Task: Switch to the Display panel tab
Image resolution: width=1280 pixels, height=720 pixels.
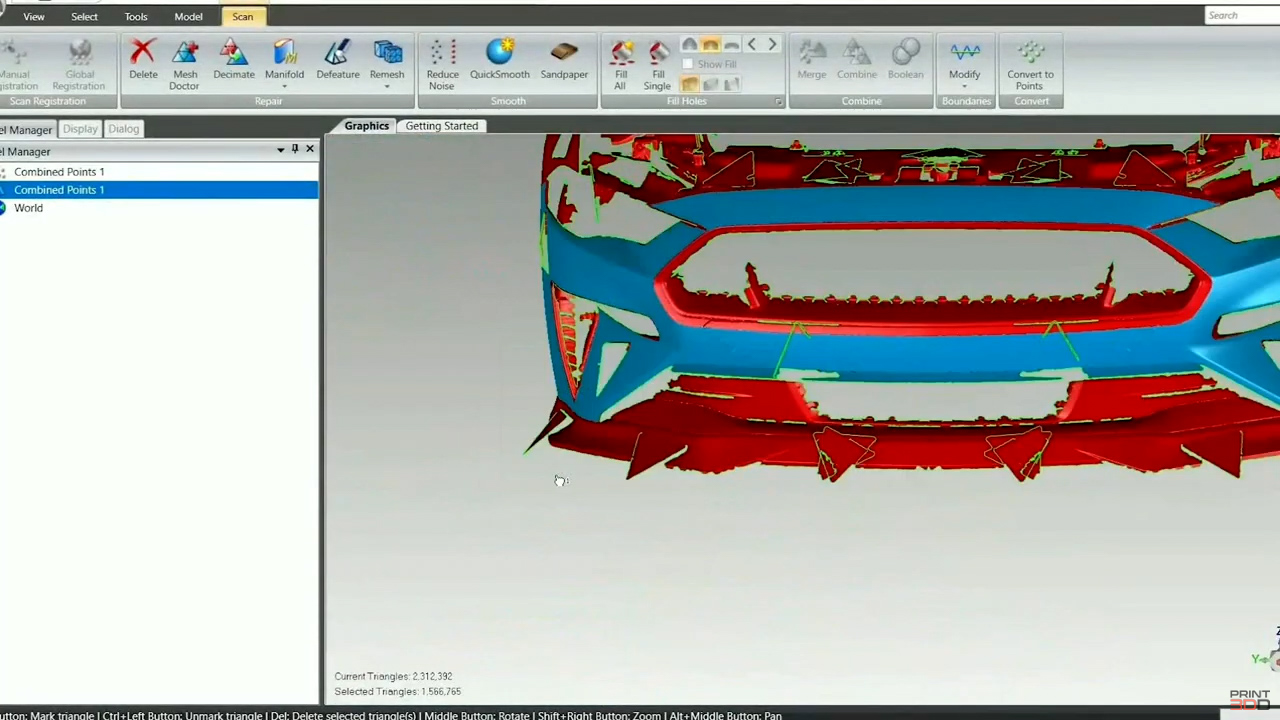Action: coord(80,129)
